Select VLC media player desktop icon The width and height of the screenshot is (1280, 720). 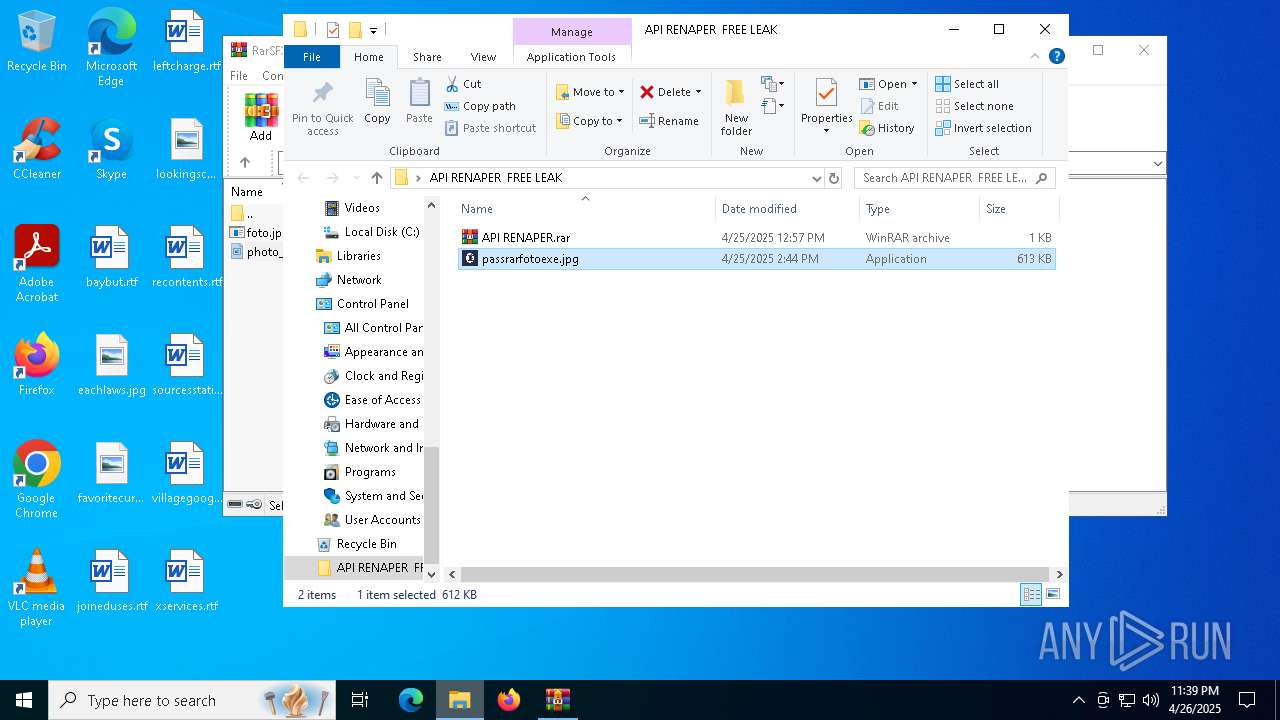pyautogui.click(x=36, y=588)
